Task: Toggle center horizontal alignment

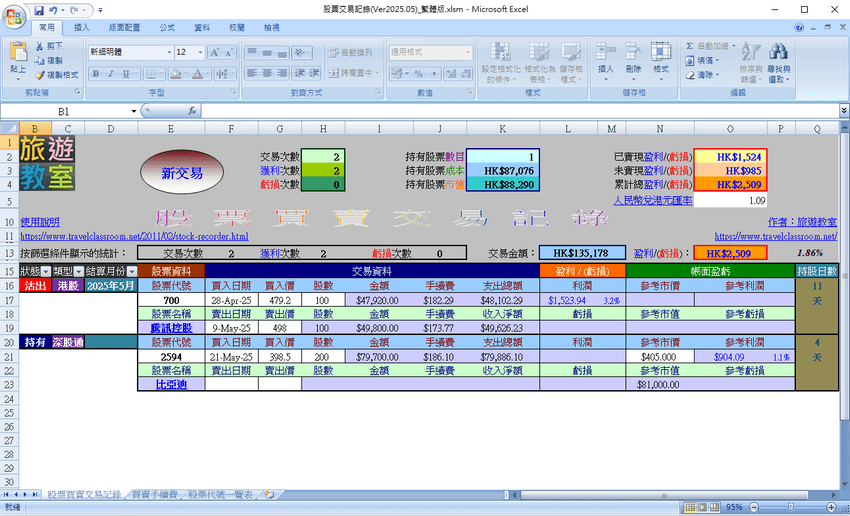Action: [x=267, y=73]
